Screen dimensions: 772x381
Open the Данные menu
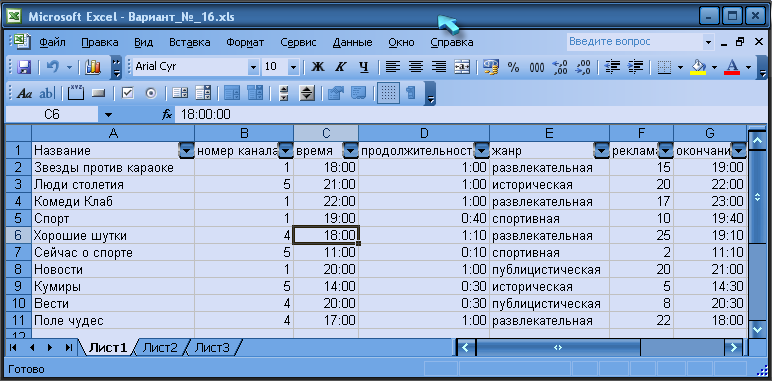tap(353, 42)
